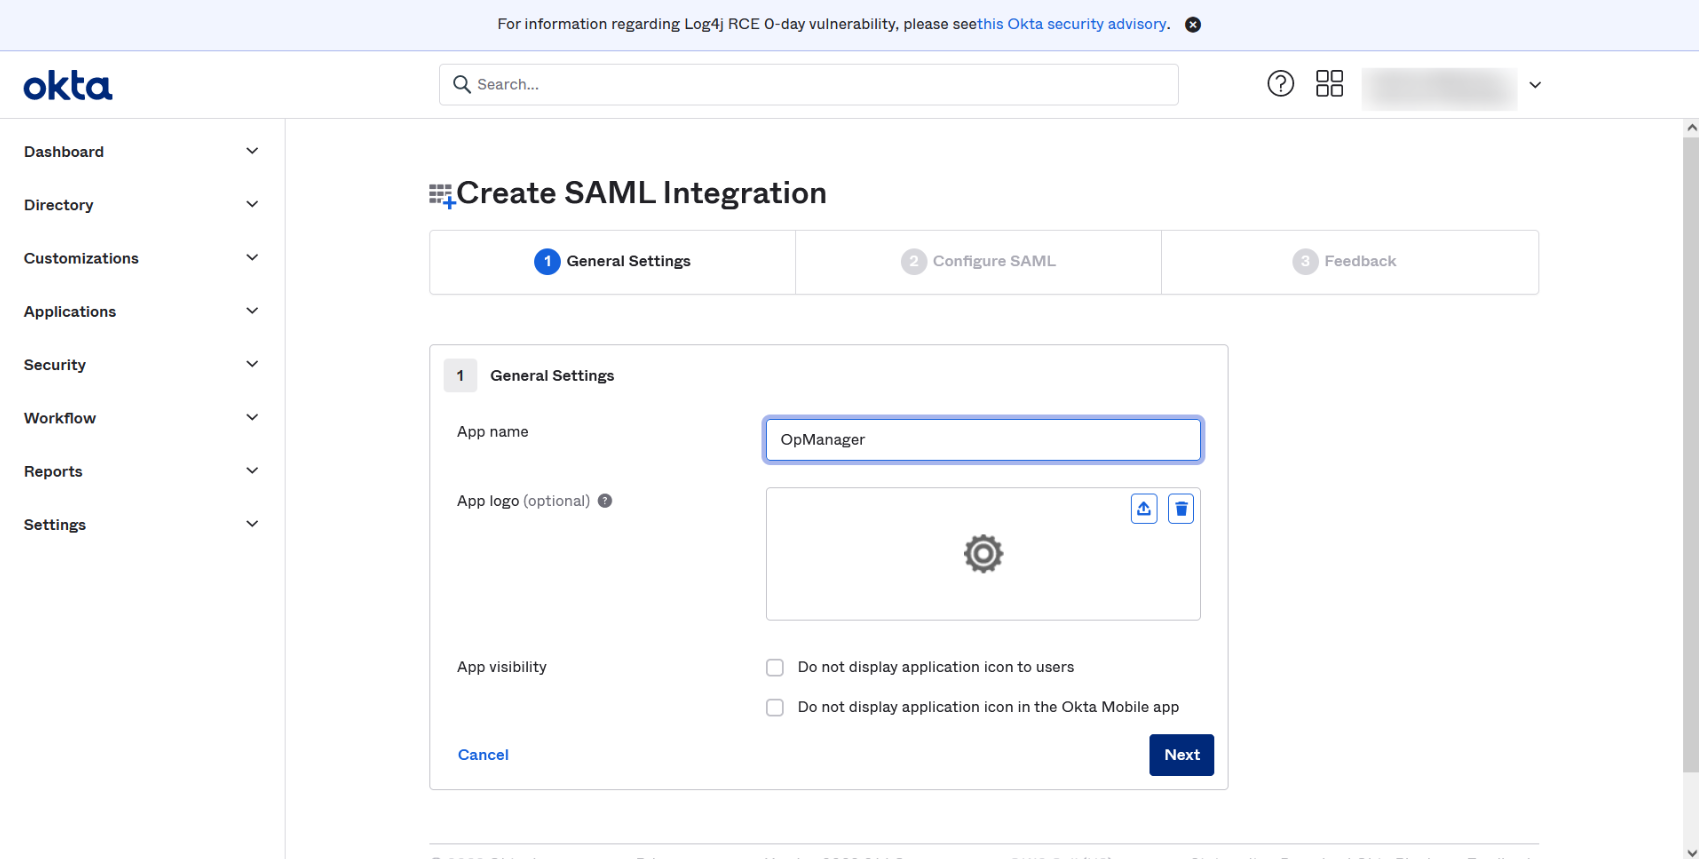This screenshot has width=1699, height=859.
Task: Click the delete logo trash icon
Action: tap(1181, 509)
